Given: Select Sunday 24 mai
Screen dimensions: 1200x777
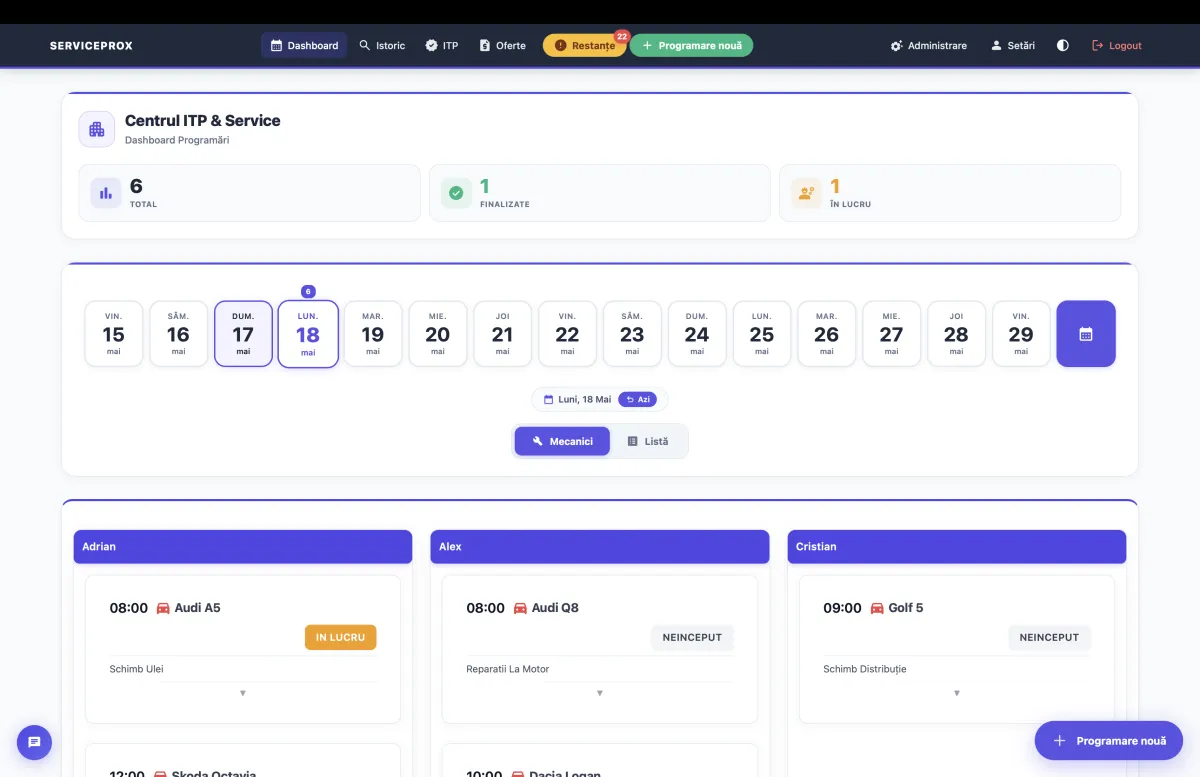Looking at the screenshot, I should click(697, 334).
